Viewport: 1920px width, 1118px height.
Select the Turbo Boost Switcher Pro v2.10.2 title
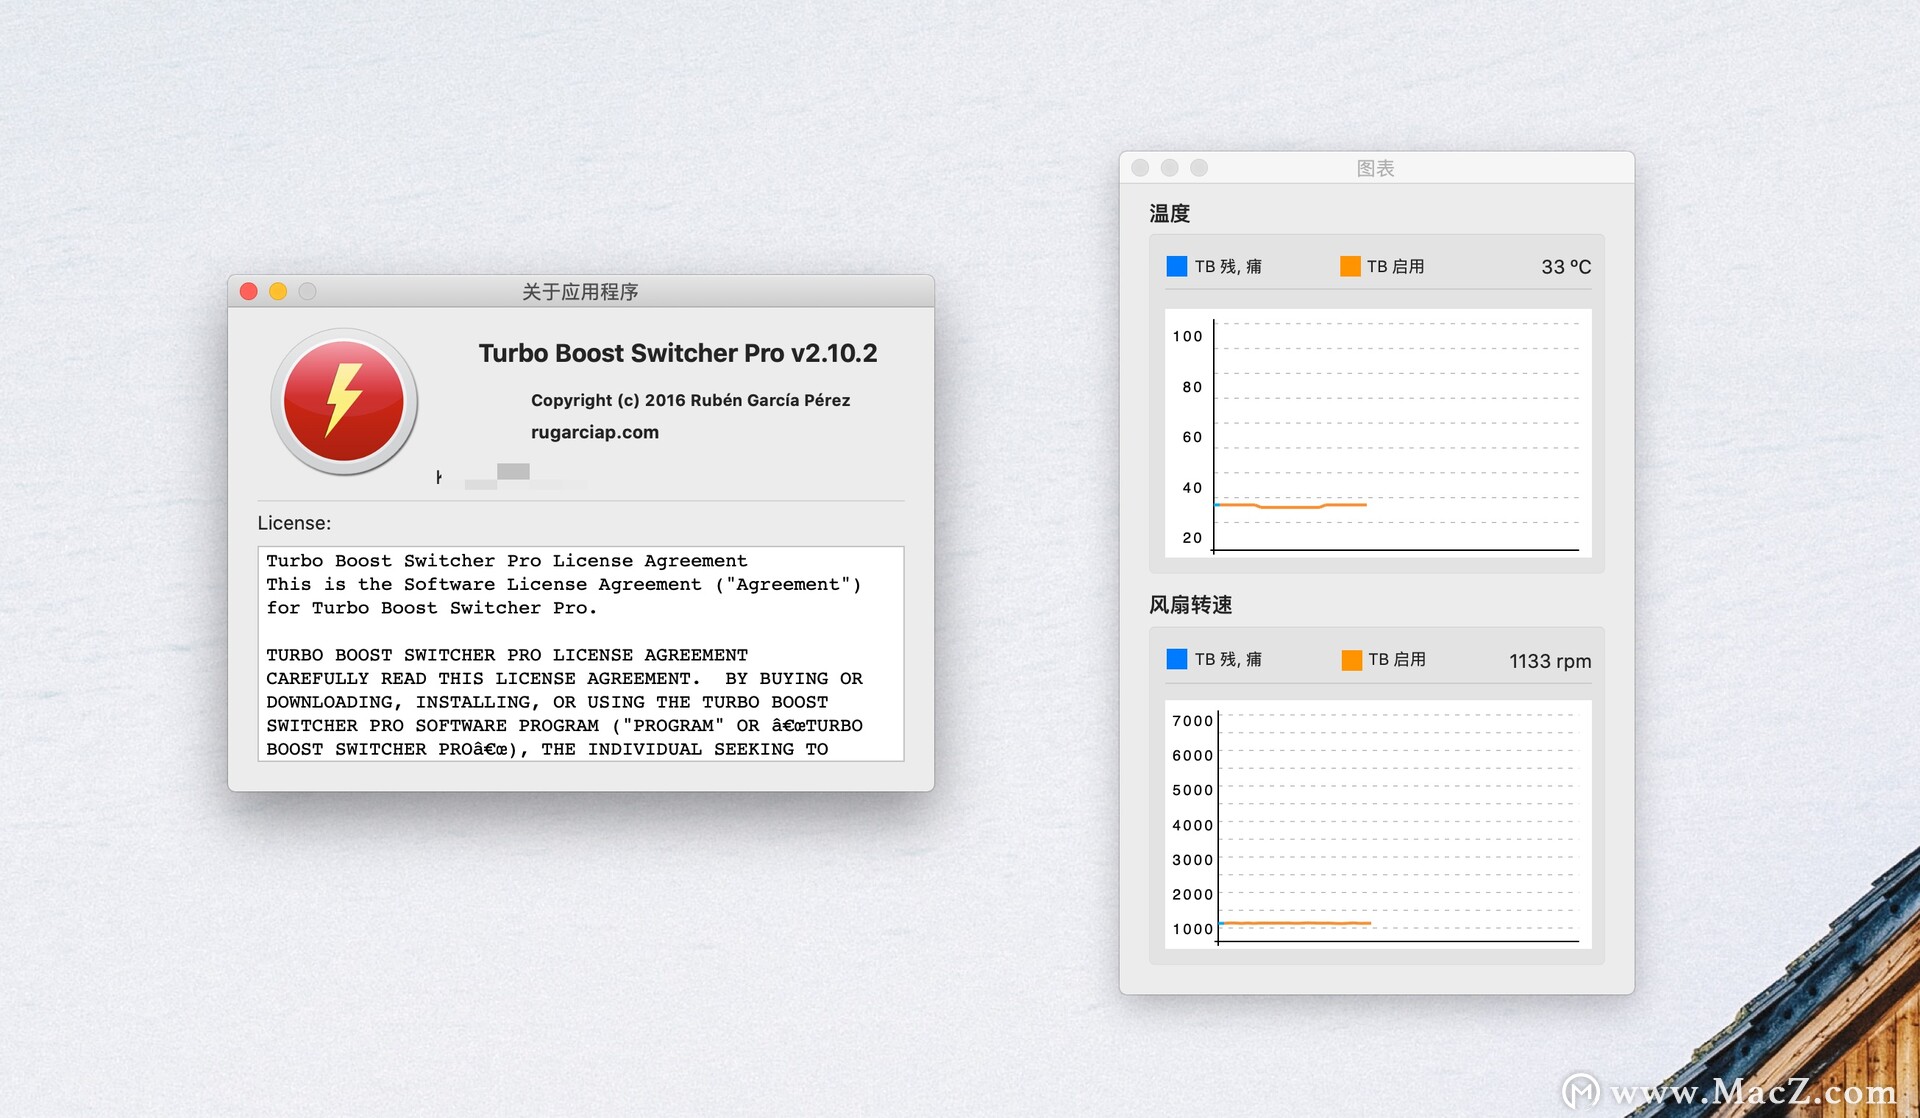tap(678, 353)
